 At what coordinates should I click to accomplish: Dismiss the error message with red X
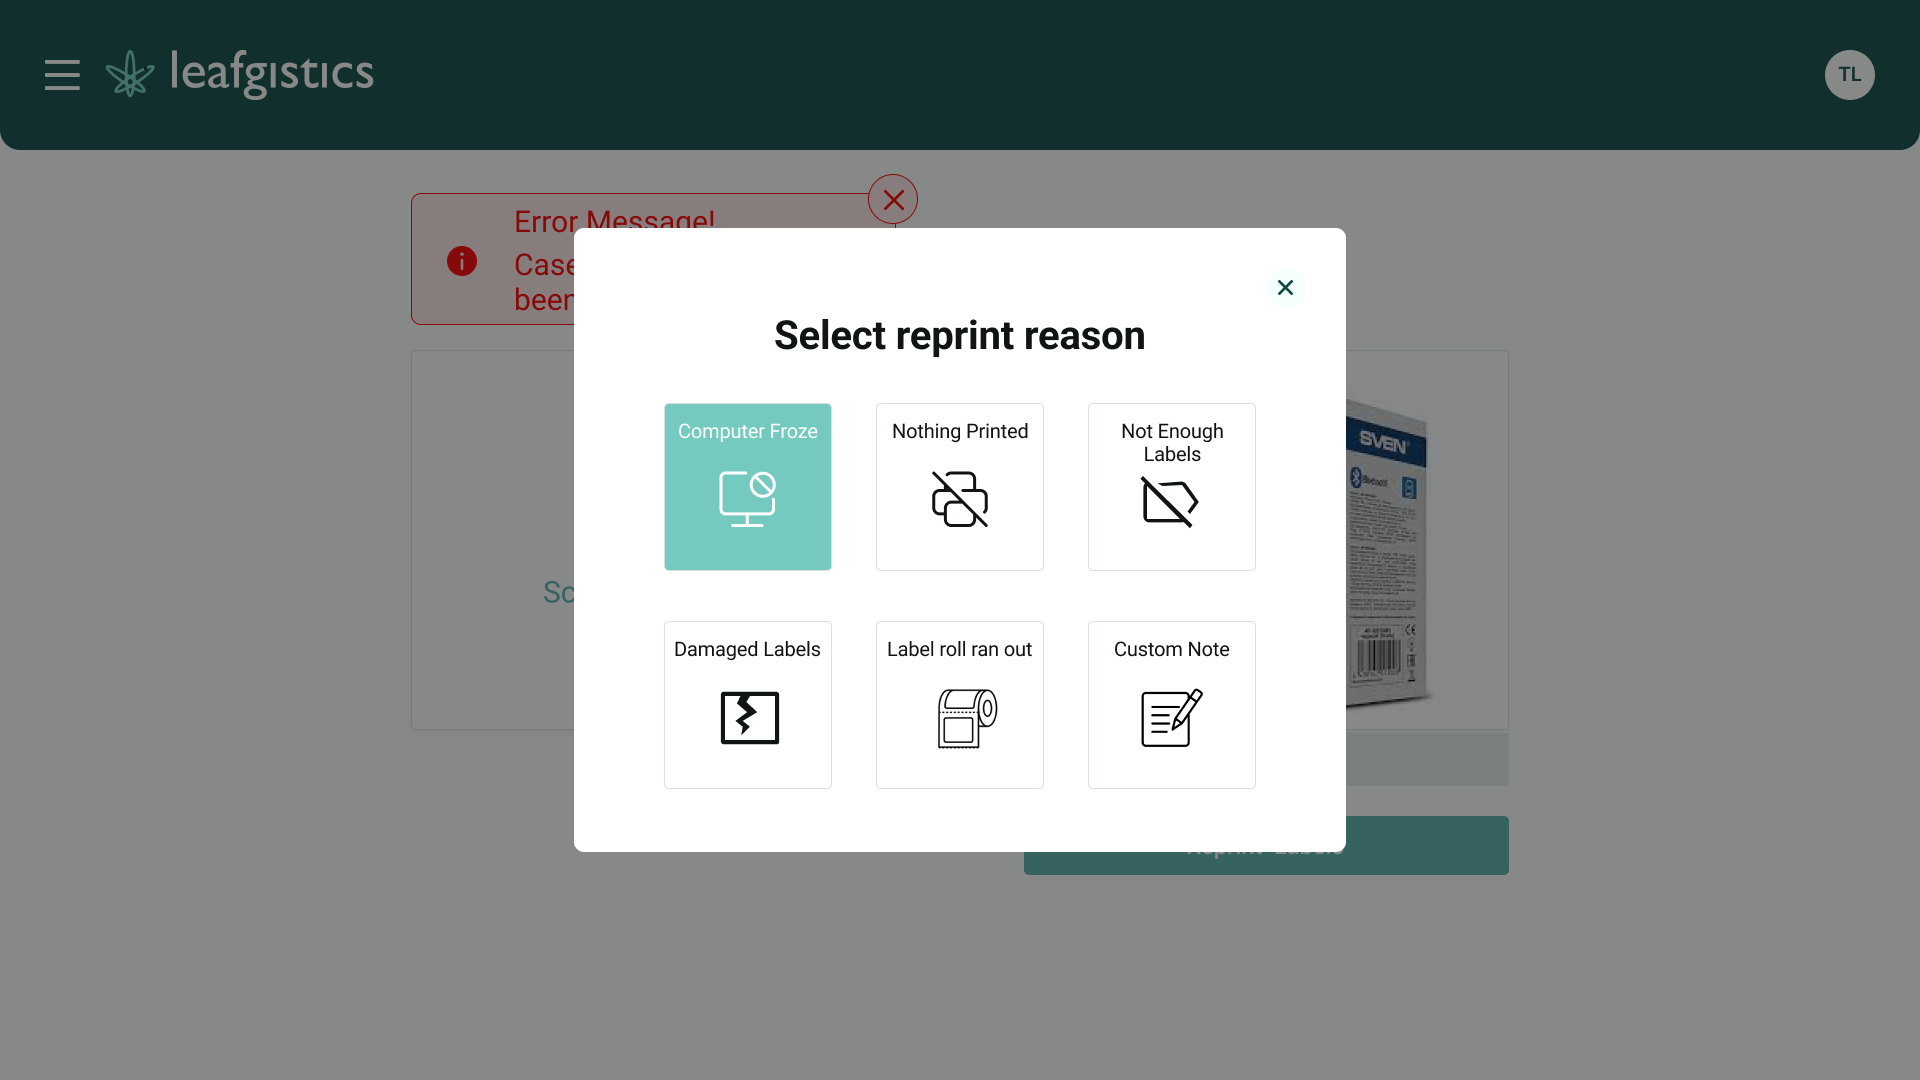(x=893, y=199)
